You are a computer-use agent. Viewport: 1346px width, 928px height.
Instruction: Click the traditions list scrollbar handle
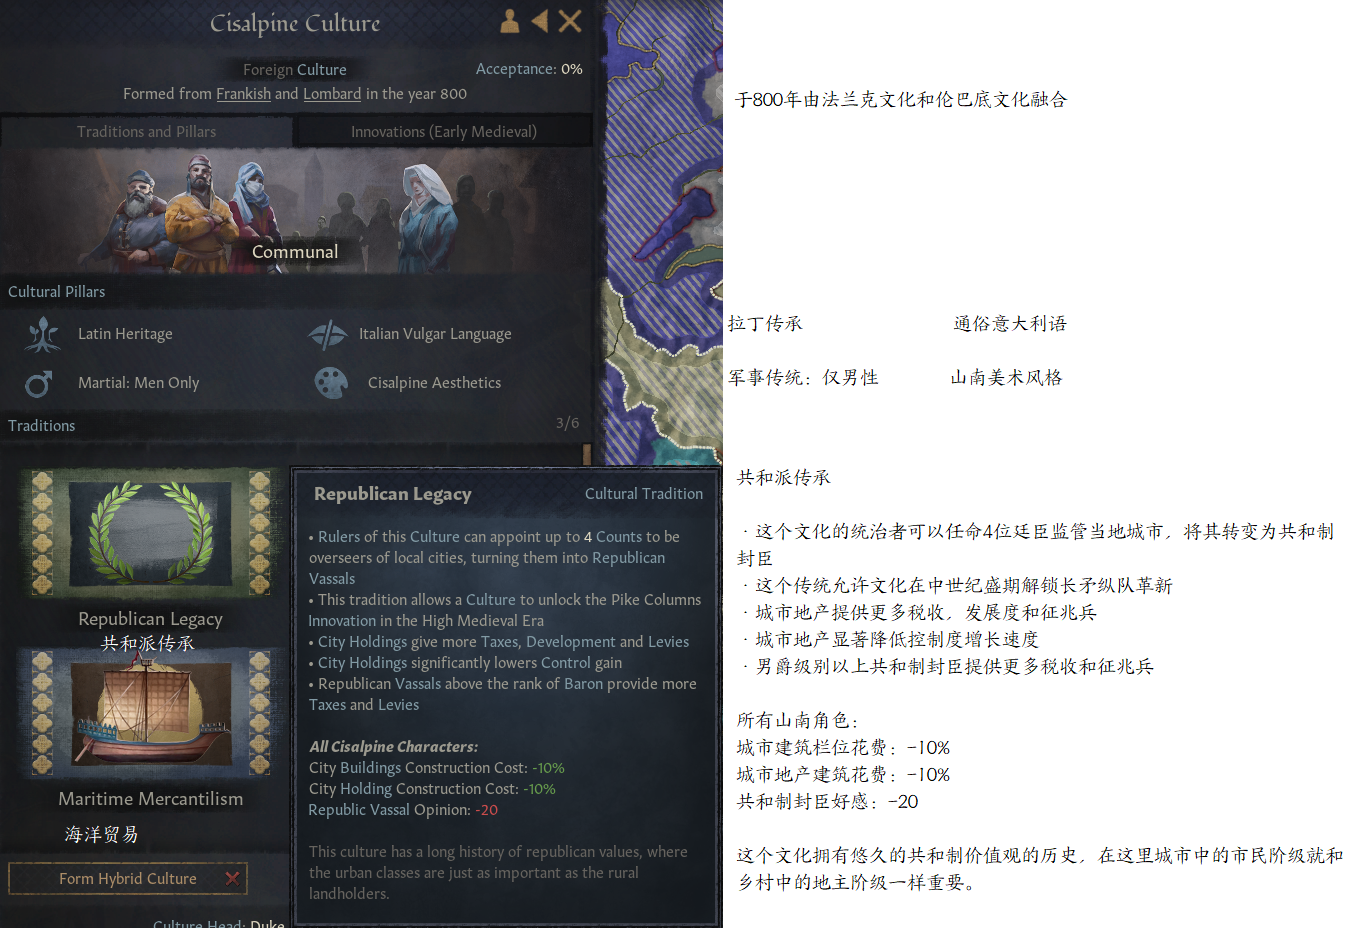(x=587, y=454)
